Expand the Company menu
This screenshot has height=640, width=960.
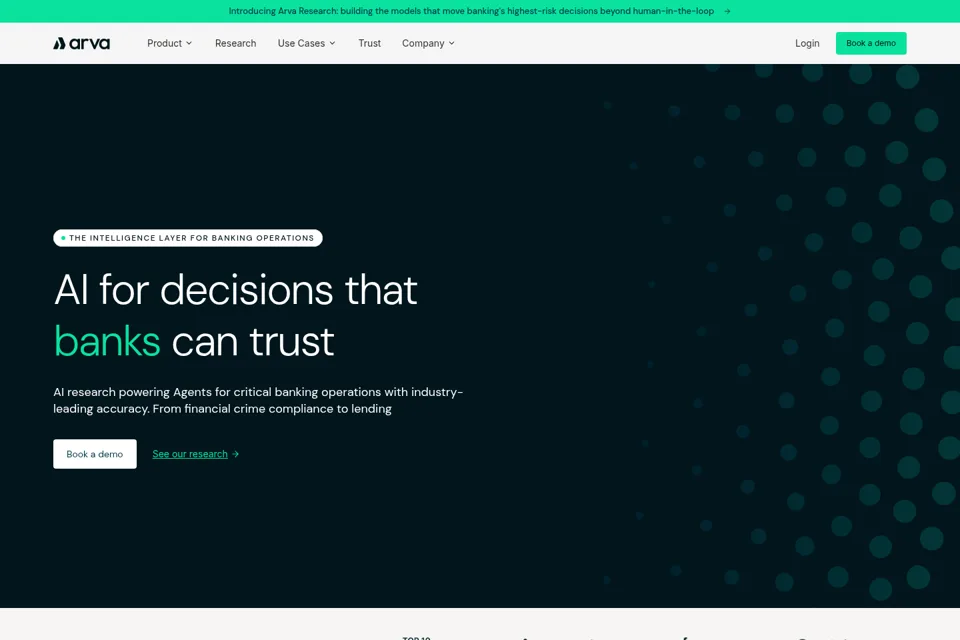tap(428, 43)
